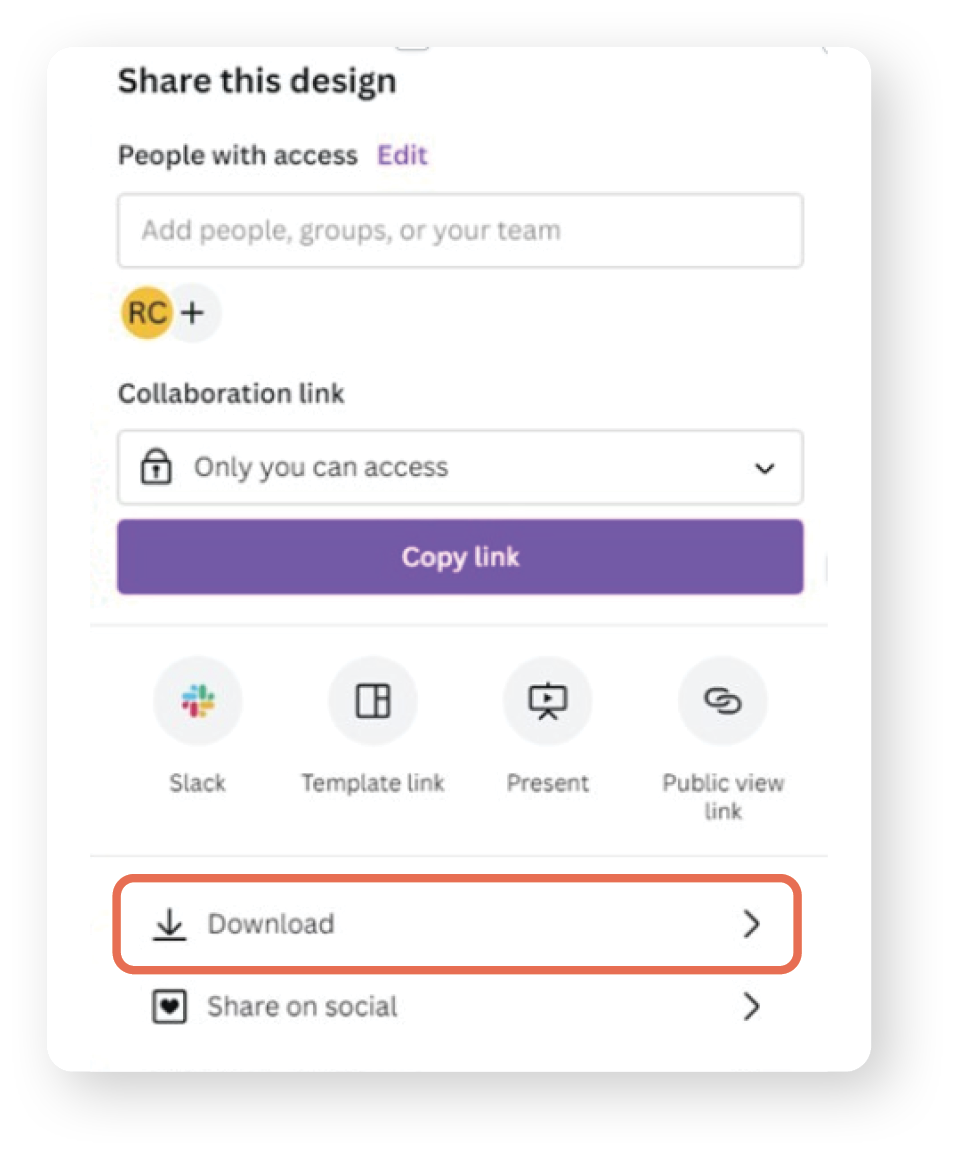Open the Only you can access dropdown
Viewport: 955px width, 1155px height.
click(460, 467)
